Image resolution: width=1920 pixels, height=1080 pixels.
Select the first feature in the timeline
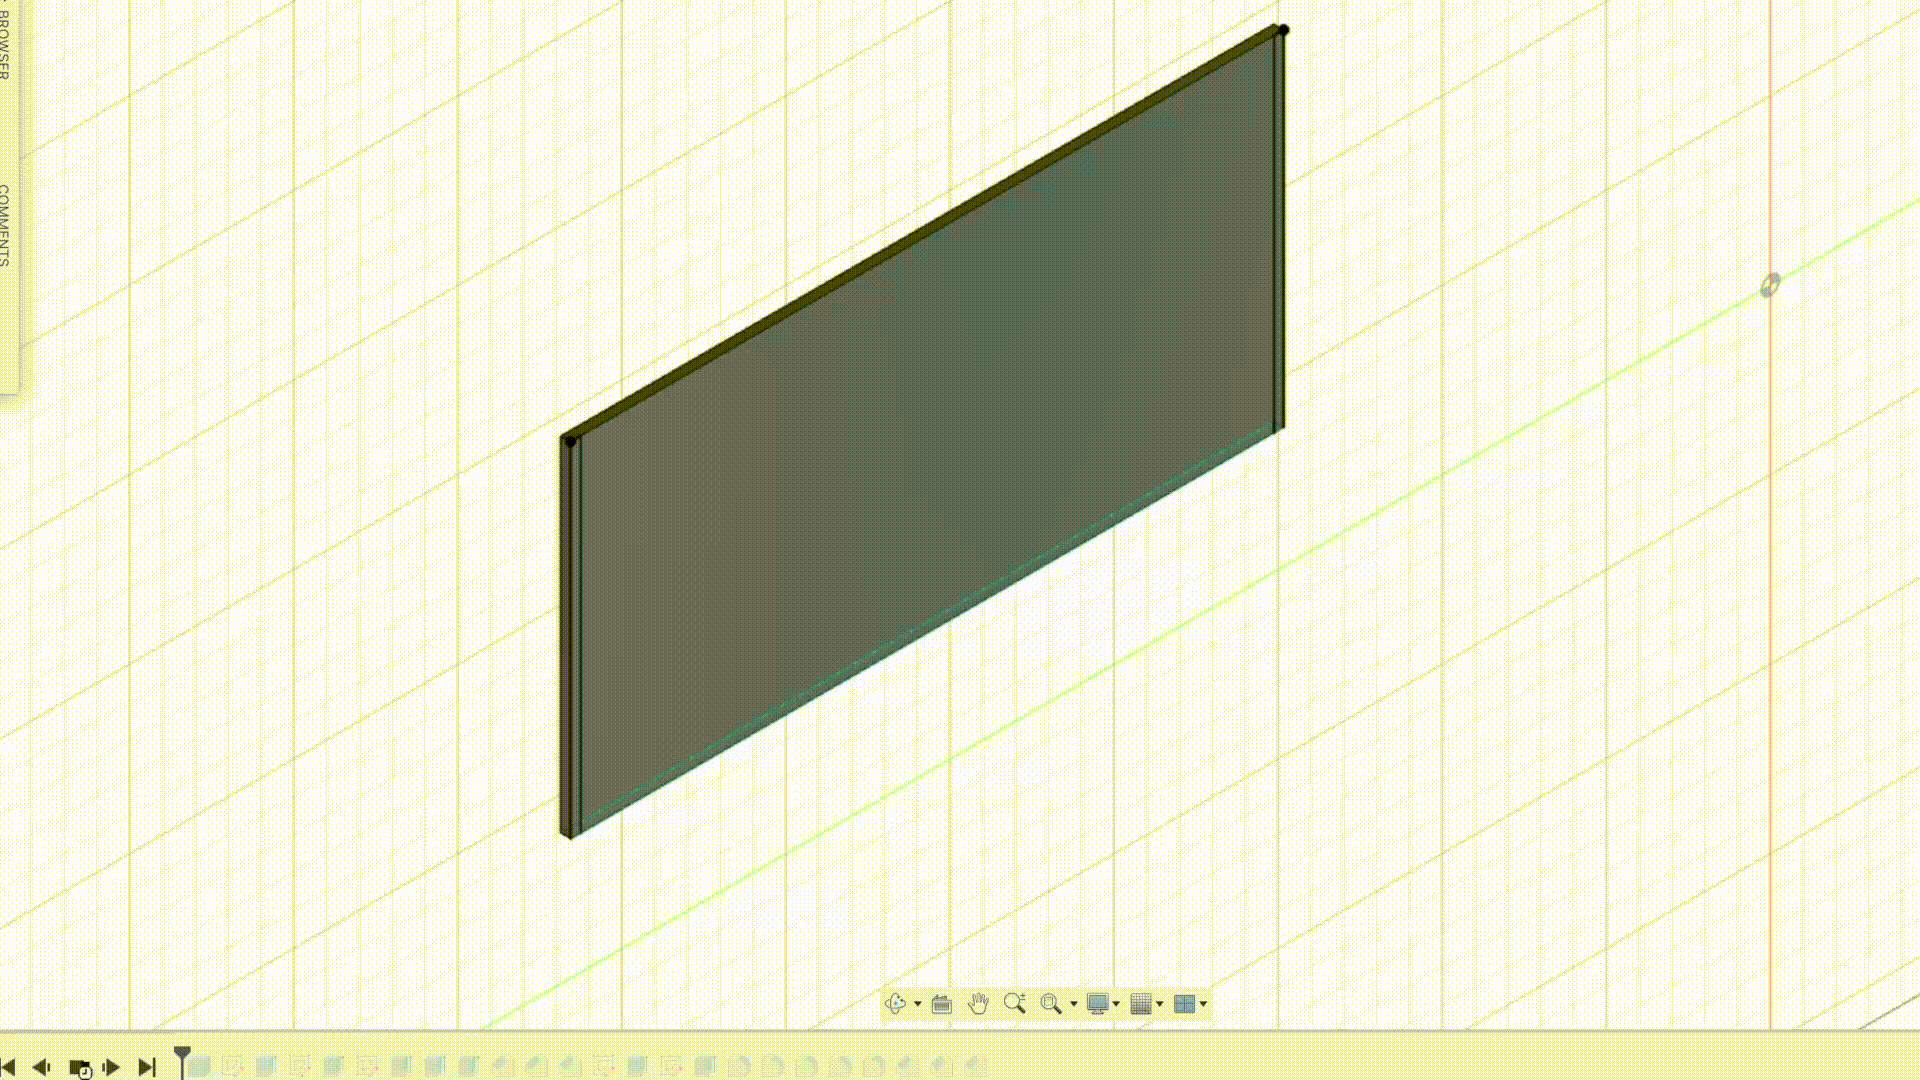tap(200, 1067)
